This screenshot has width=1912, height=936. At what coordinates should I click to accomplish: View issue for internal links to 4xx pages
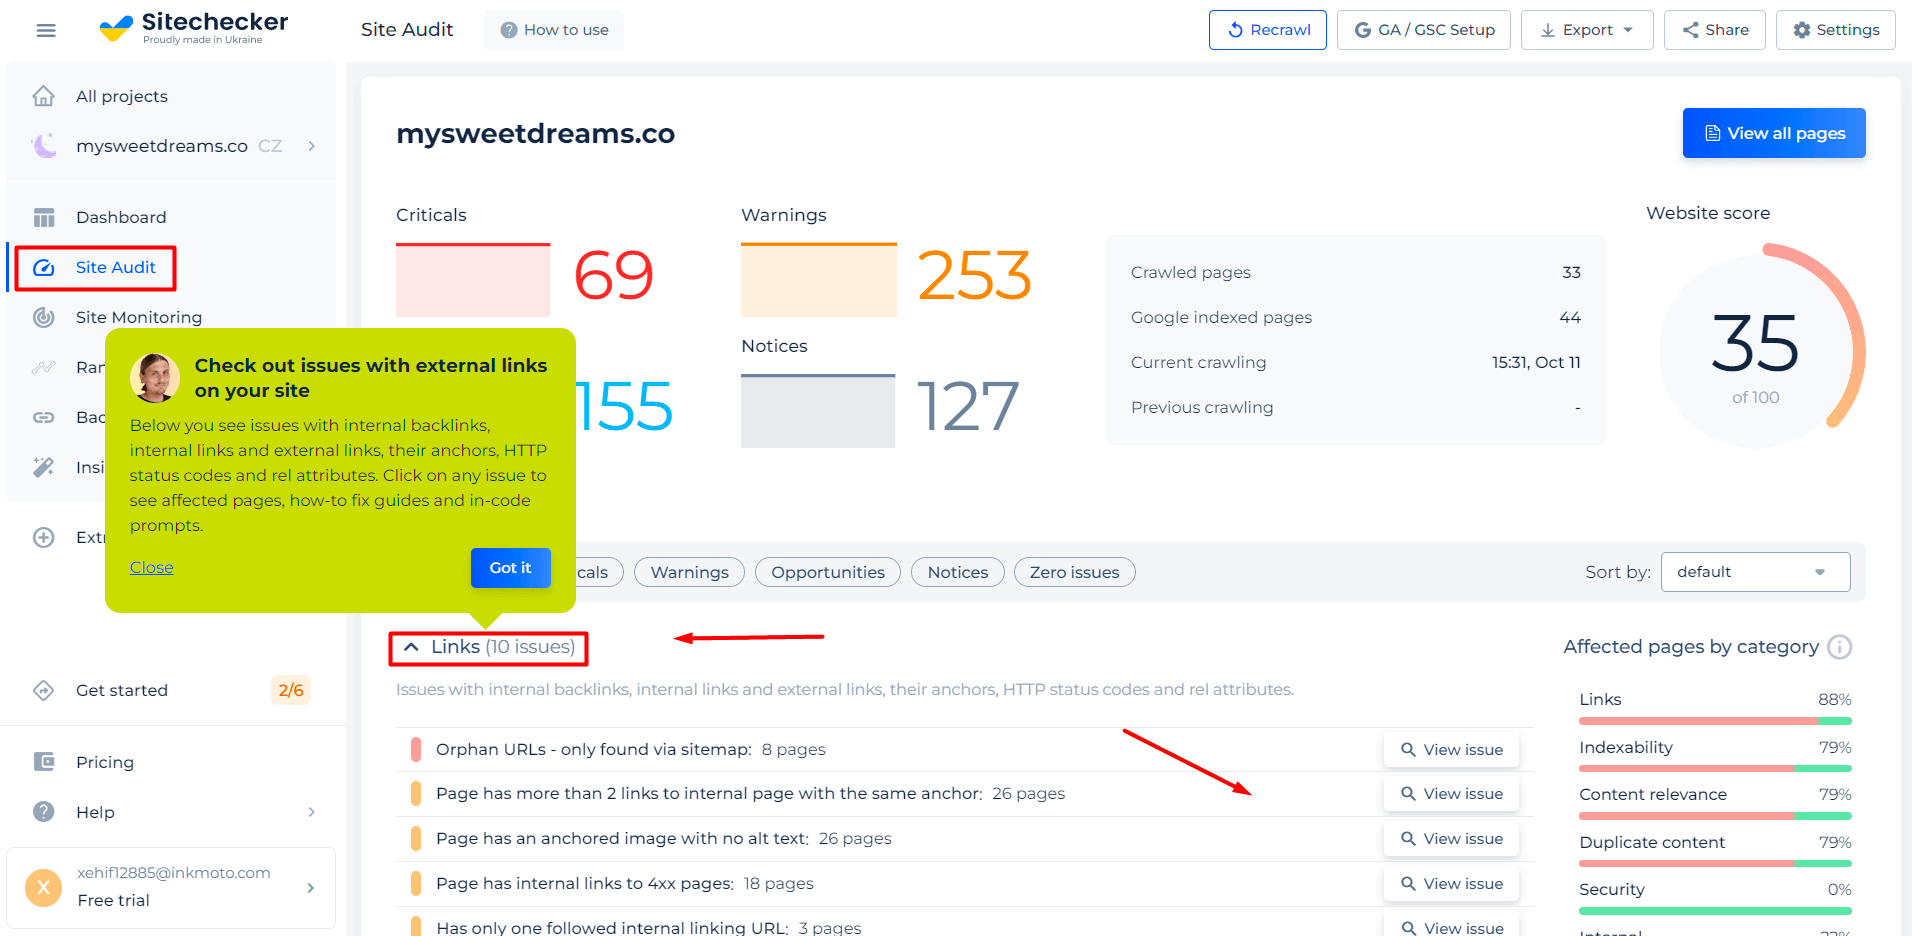pos(1452,884)
